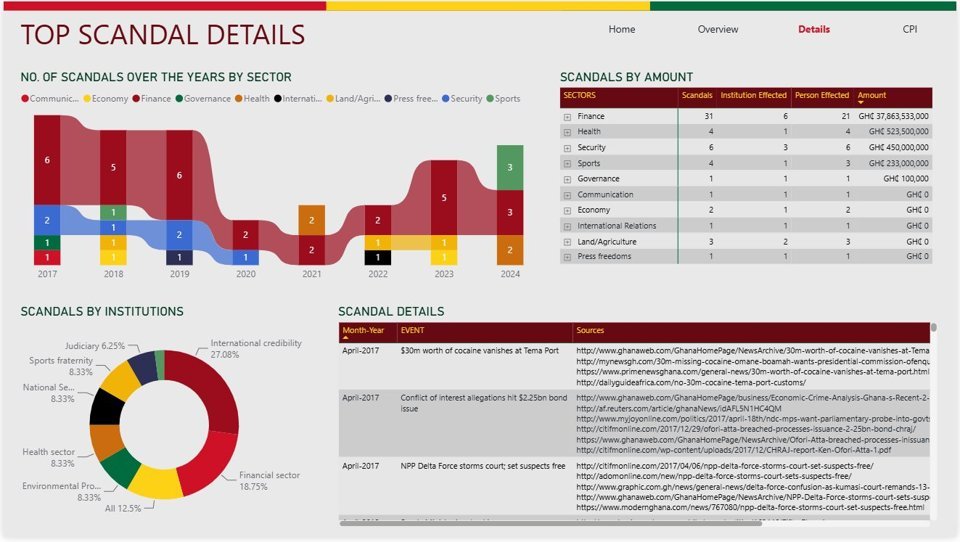960x542 pixels.
Task: Expand the Health sector row
Action: (x=568, y=132)
